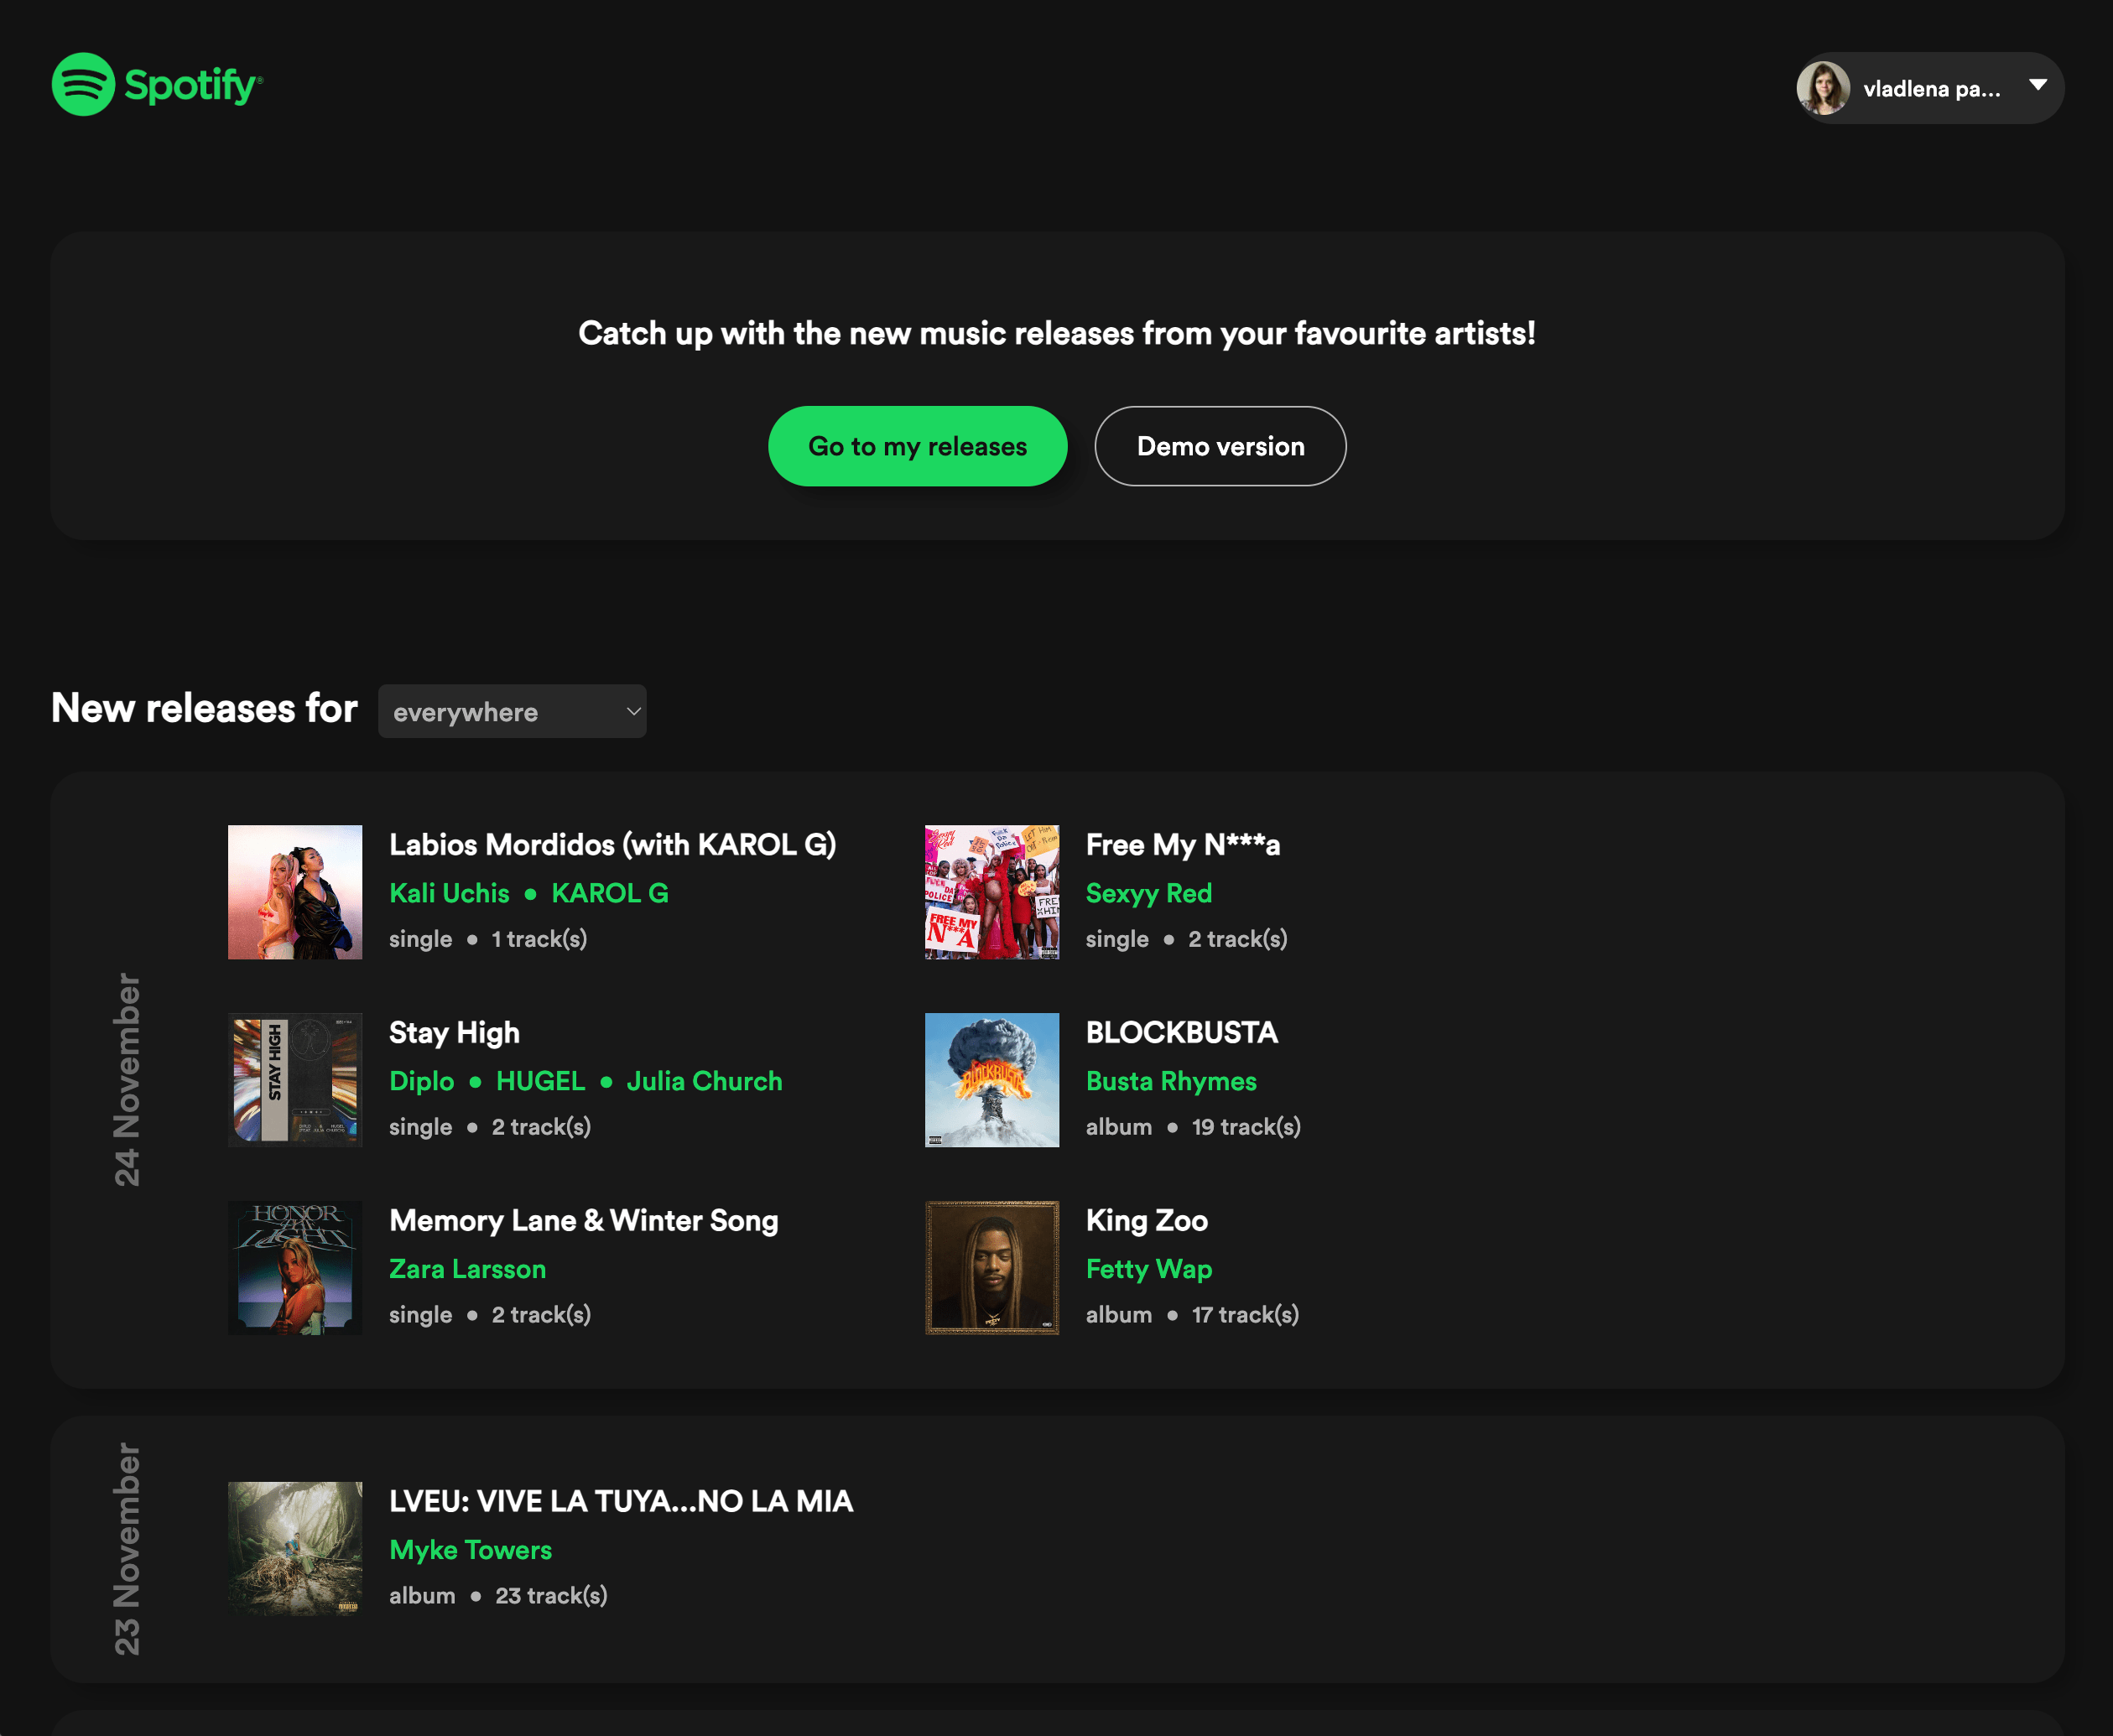Click the 'King Zoo' release title
This screenshot has width=2113, height=1736.
(1146, 1221)
